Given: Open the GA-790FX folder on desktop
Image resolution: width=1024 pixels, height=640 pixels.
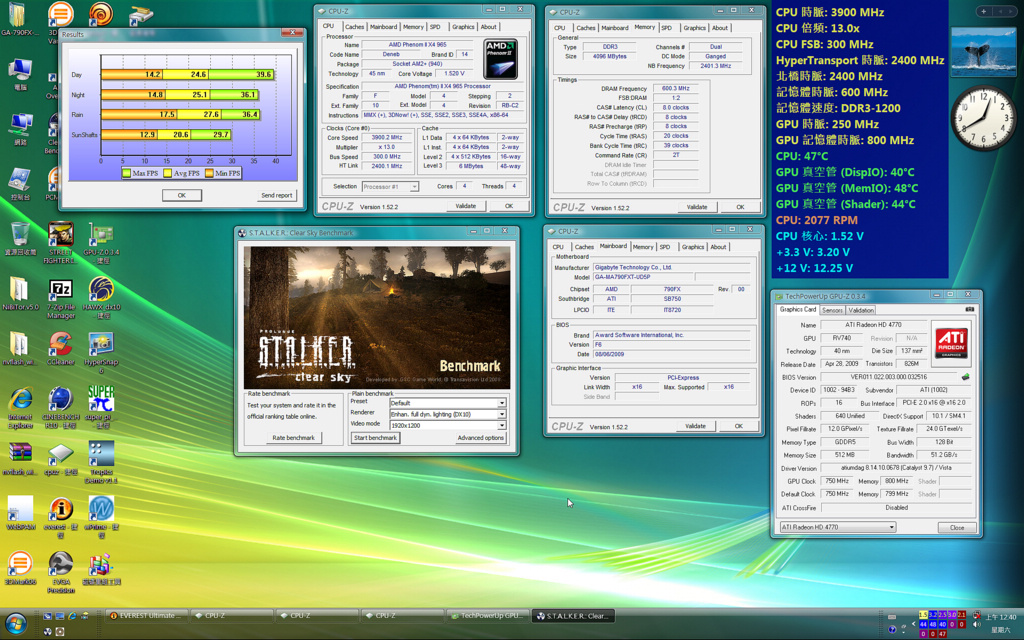Looking at the screenshot, I should coord(20,19).
